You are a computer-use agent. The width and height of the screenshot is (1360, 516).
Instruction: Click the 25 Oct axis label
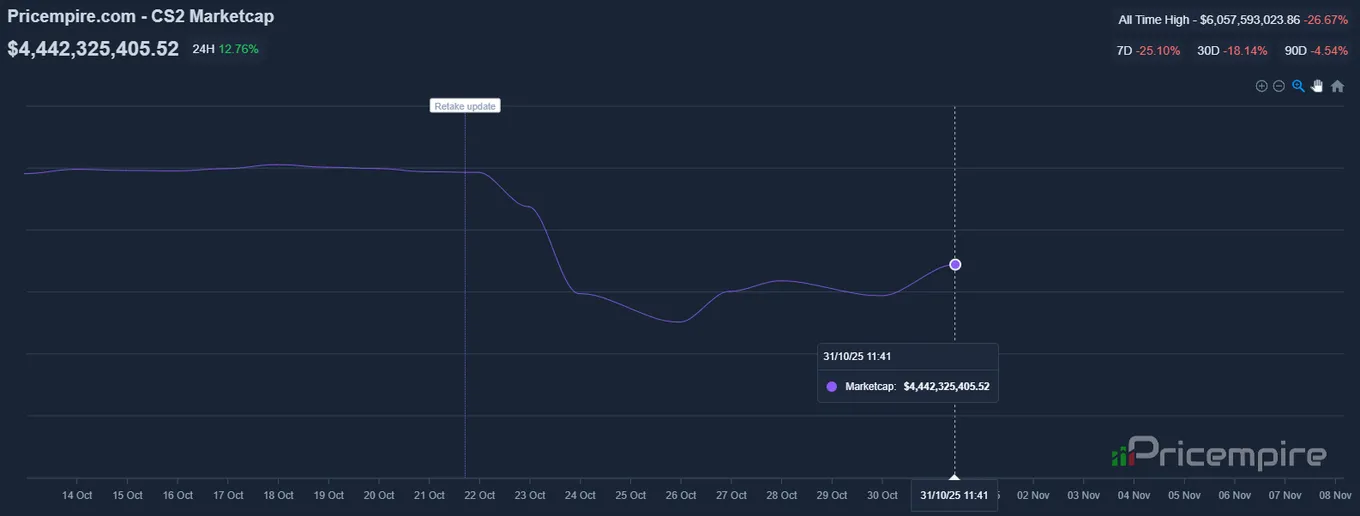click(x=631, y=495)
